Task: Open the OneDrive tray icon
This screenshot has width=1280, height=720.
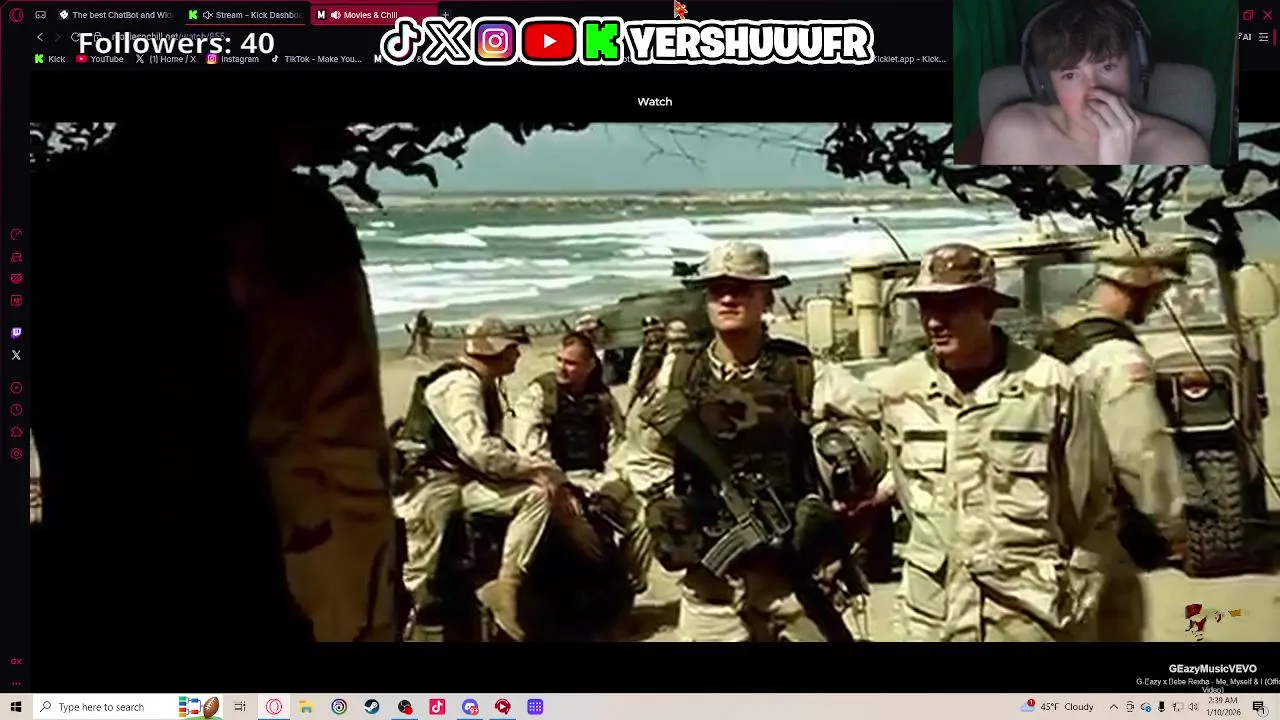Action: coord(1146,707)
